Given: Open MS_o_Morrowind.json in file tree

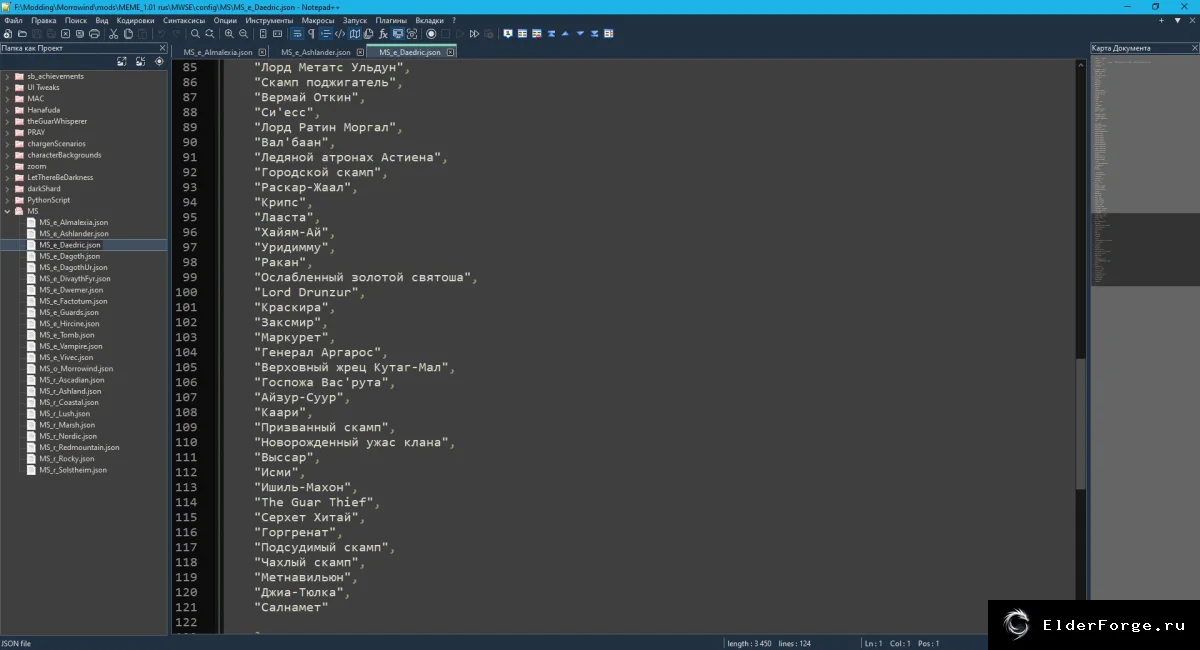Looking at the screenshot, I should tap(76, 369).
